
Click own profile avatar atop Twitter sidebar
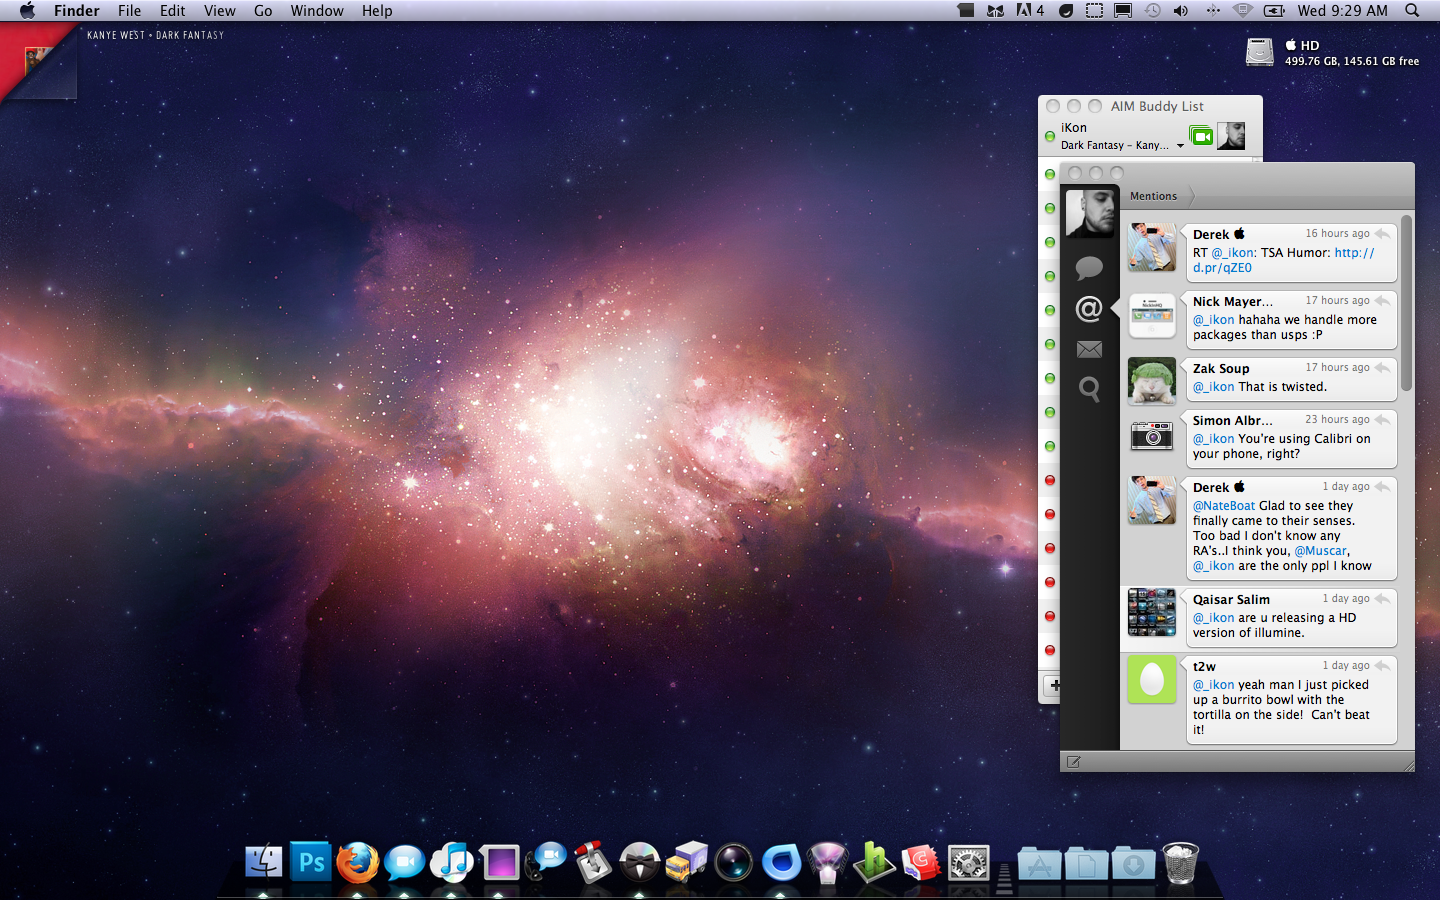pyautogui.click(x=1090, y=212)
